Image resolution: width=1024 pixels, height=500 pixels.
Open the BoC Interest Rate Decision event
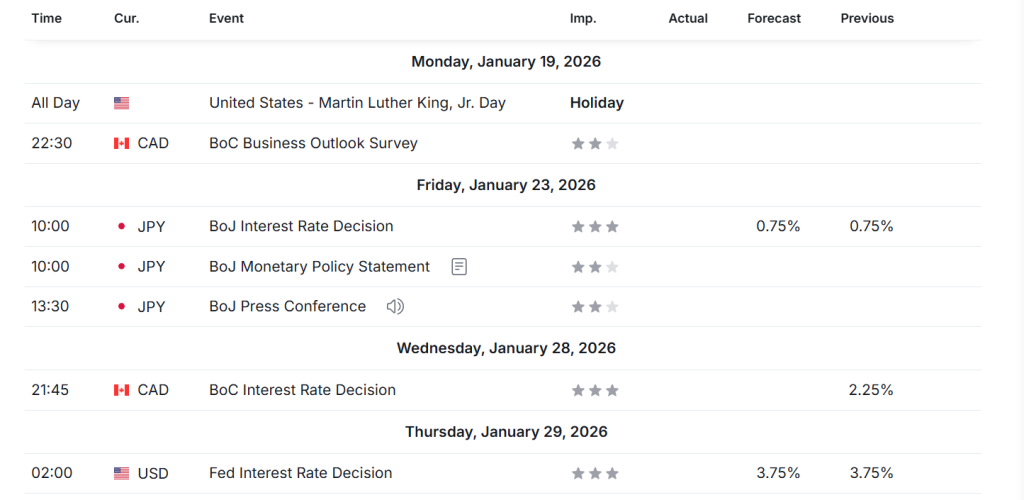pyautogui.click(x=302, y=390)
